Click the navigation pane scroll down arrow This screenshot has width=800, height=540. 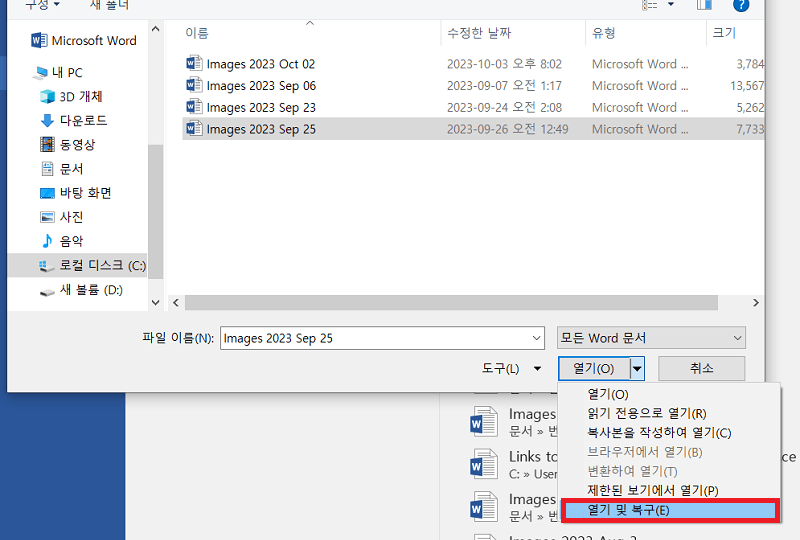tap(156, 303)
